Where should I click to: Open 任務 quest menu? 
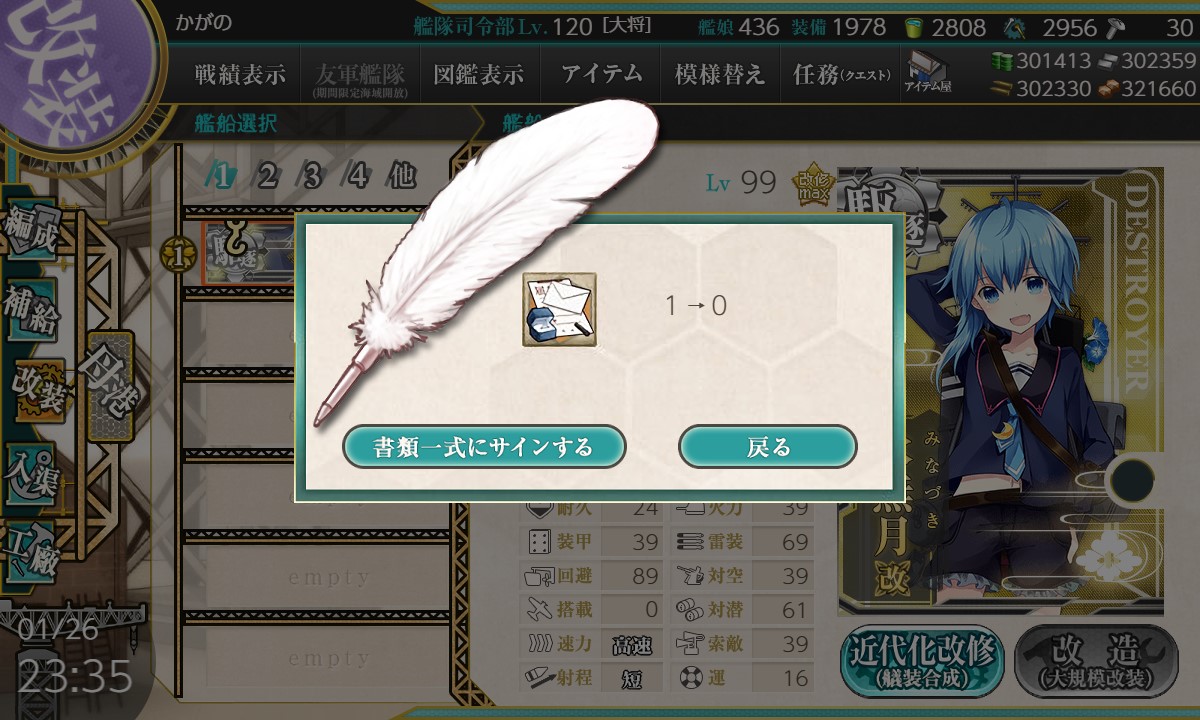840,74
